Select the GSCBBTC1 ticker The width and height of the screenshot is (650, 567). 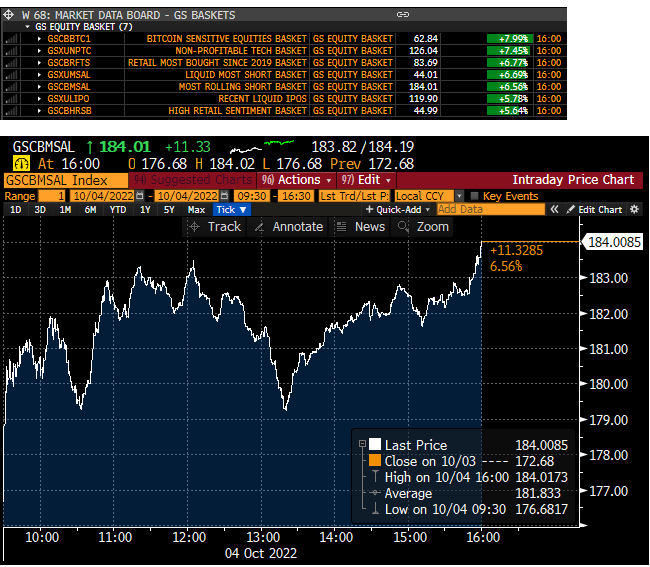click(x=69, y=39)
